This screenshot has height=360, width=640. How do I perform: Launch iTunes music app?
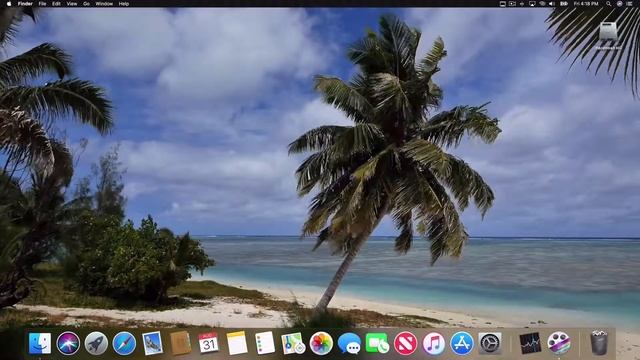pyautogui.click(x=433, y=343)
